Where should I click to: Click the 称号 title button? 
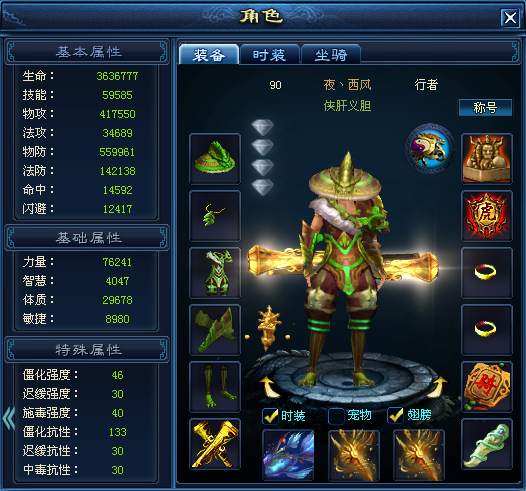(x=485, y=108)
